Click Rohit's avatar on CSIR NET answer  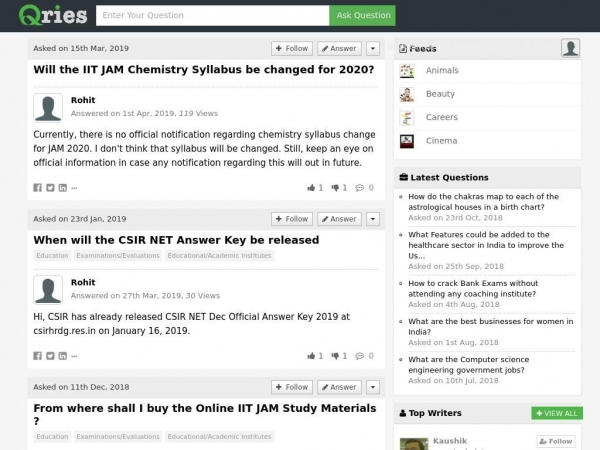[x=48, y=290]
